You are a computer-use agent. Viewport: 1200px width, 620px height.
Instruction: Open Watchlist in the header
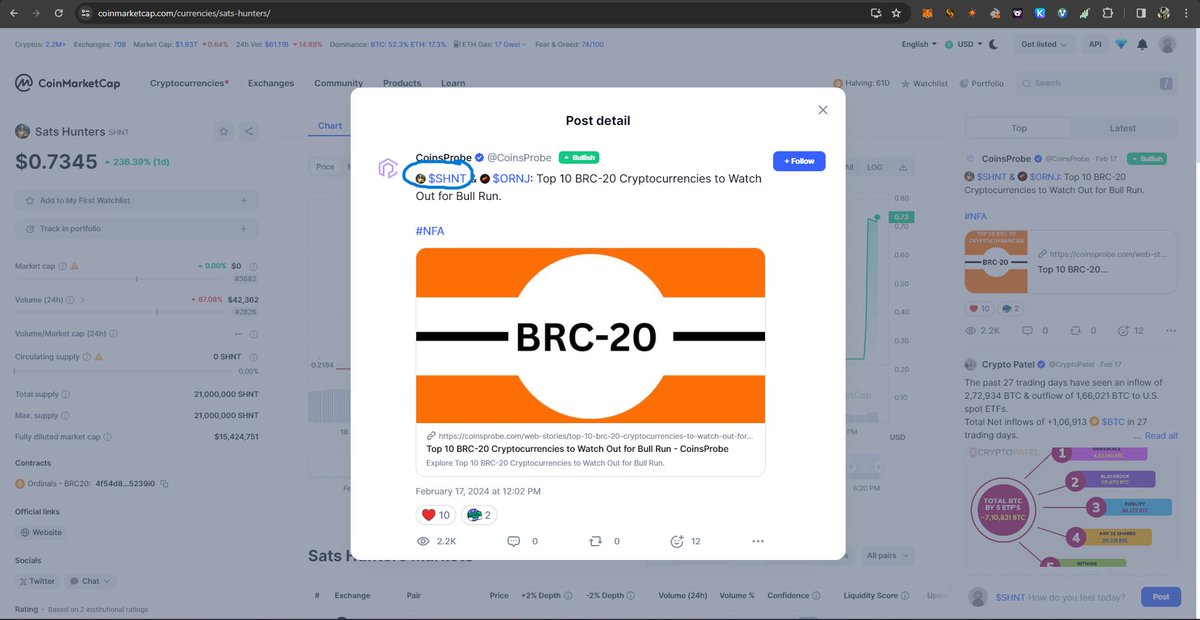coord(924,83)
